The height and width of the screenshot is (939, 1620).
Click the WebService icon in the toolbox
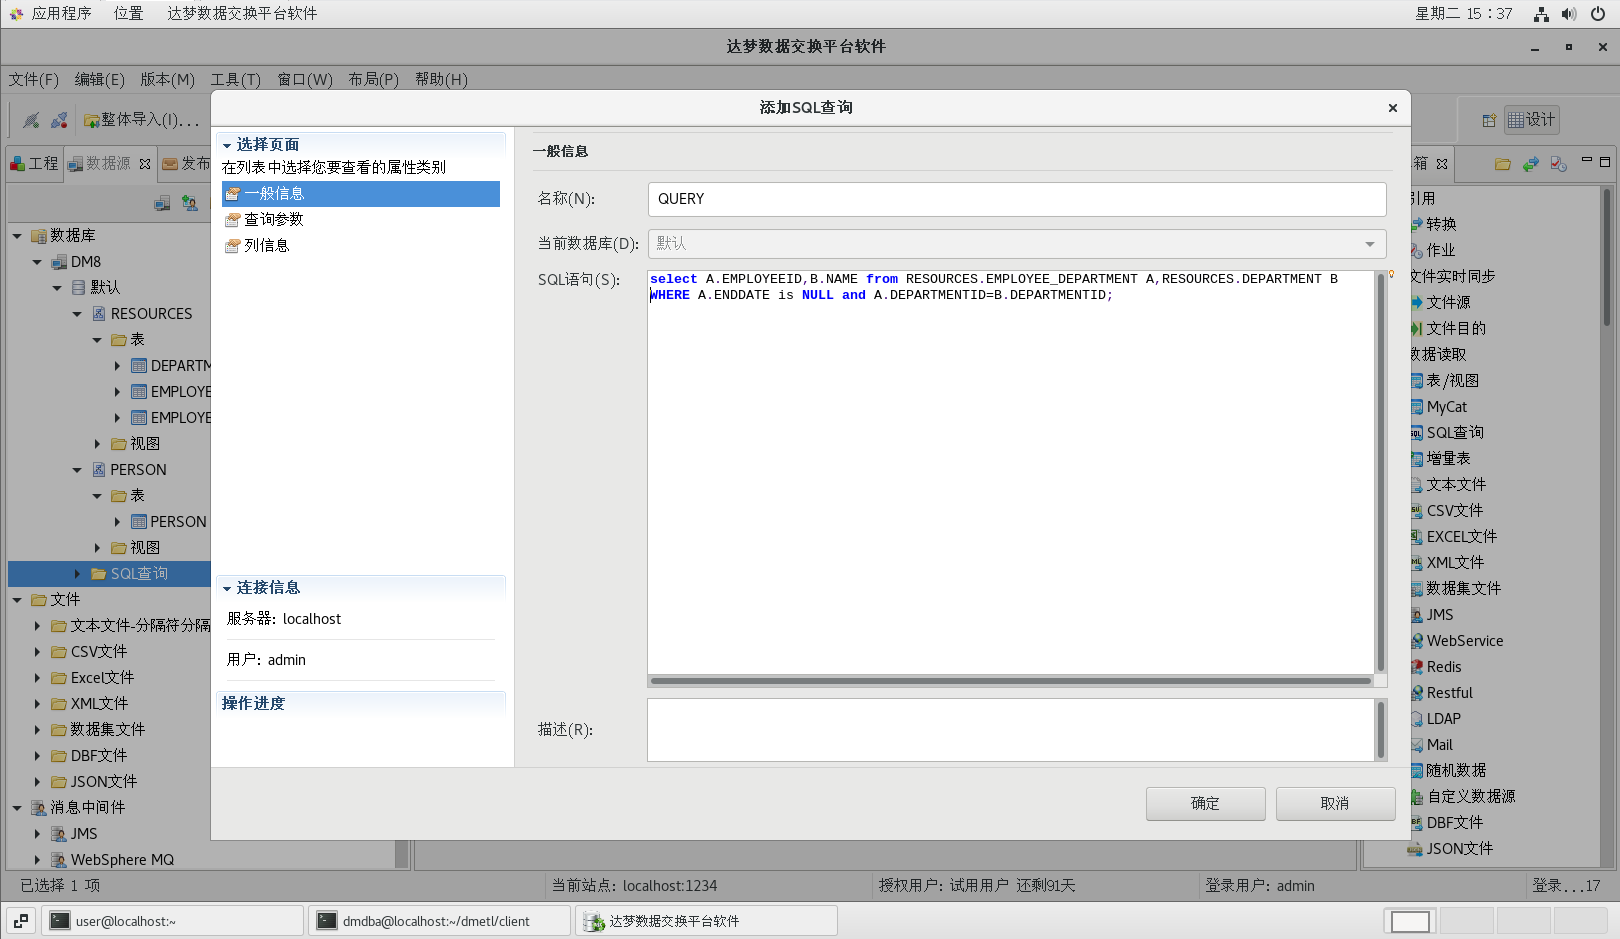click(x=1417, y=641)
